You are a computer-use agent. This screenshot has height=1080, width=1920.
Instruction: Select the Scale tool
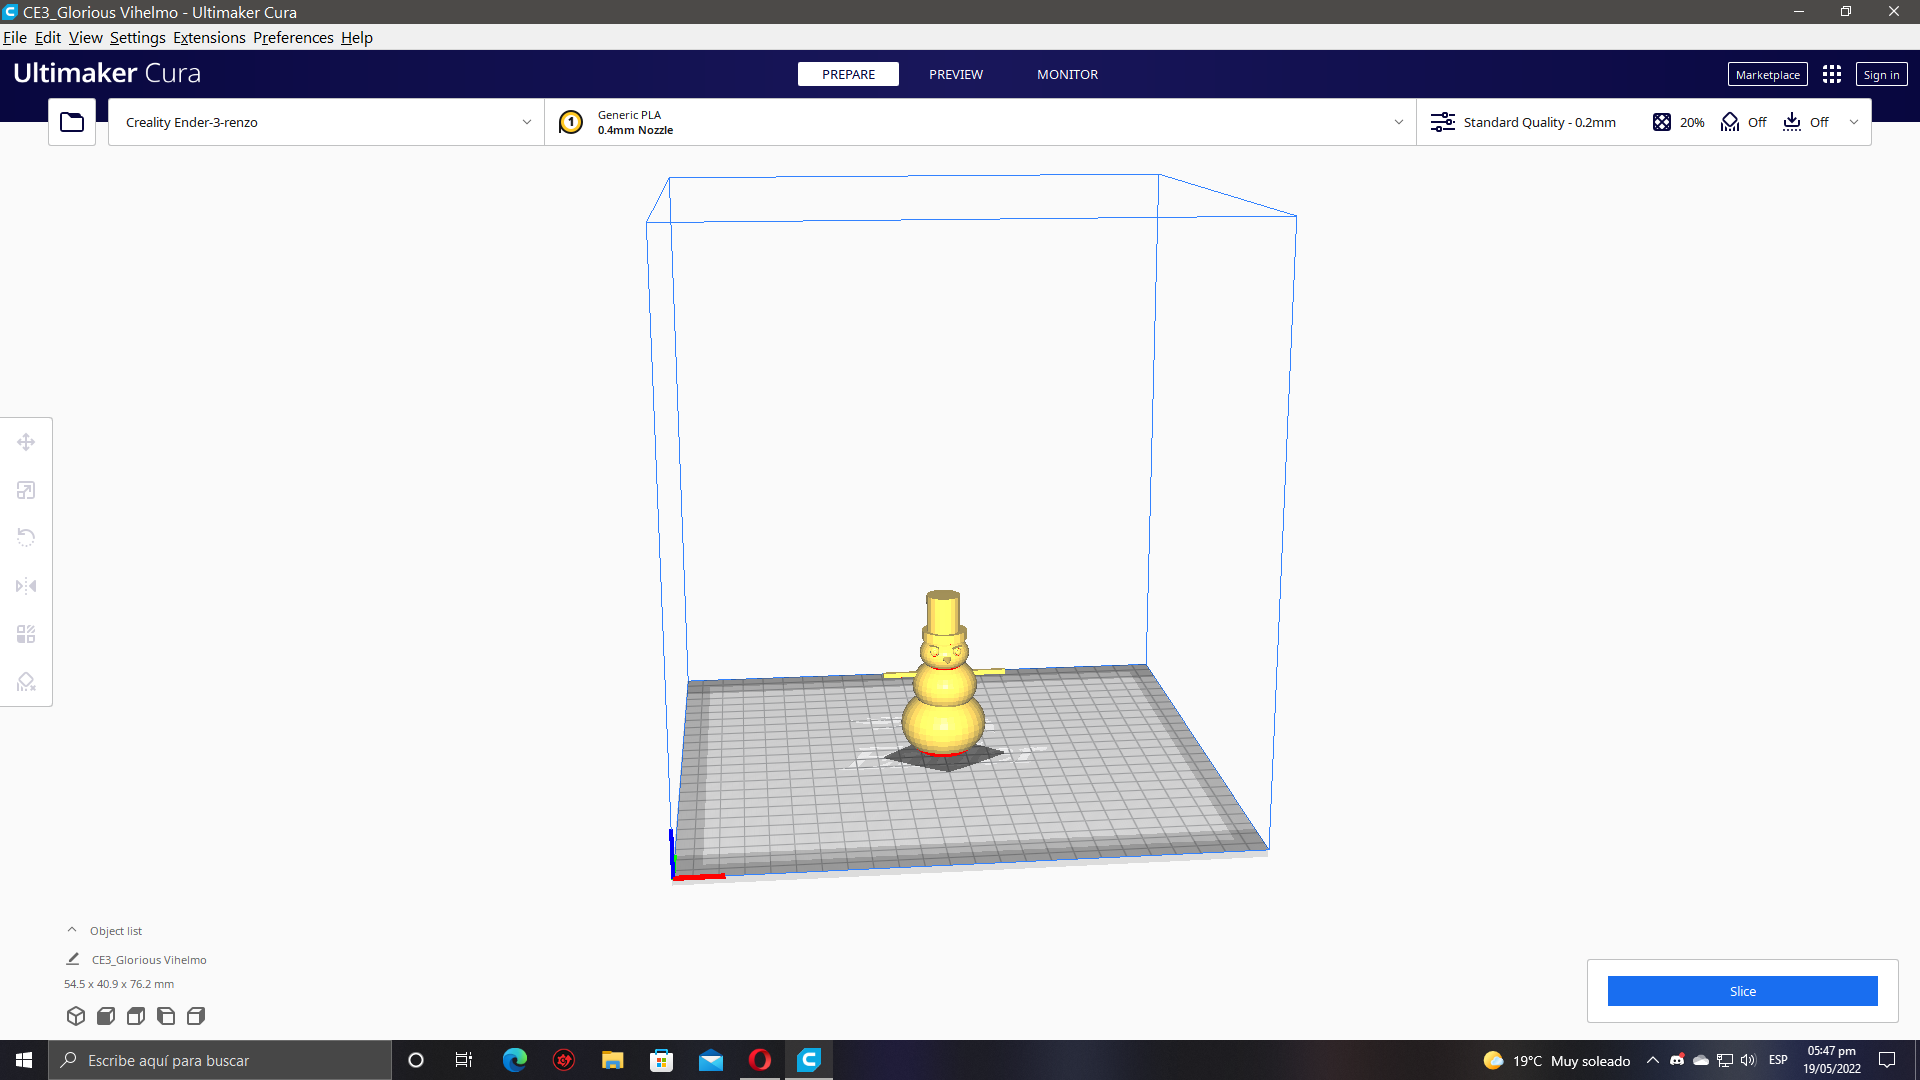[26, 490]
